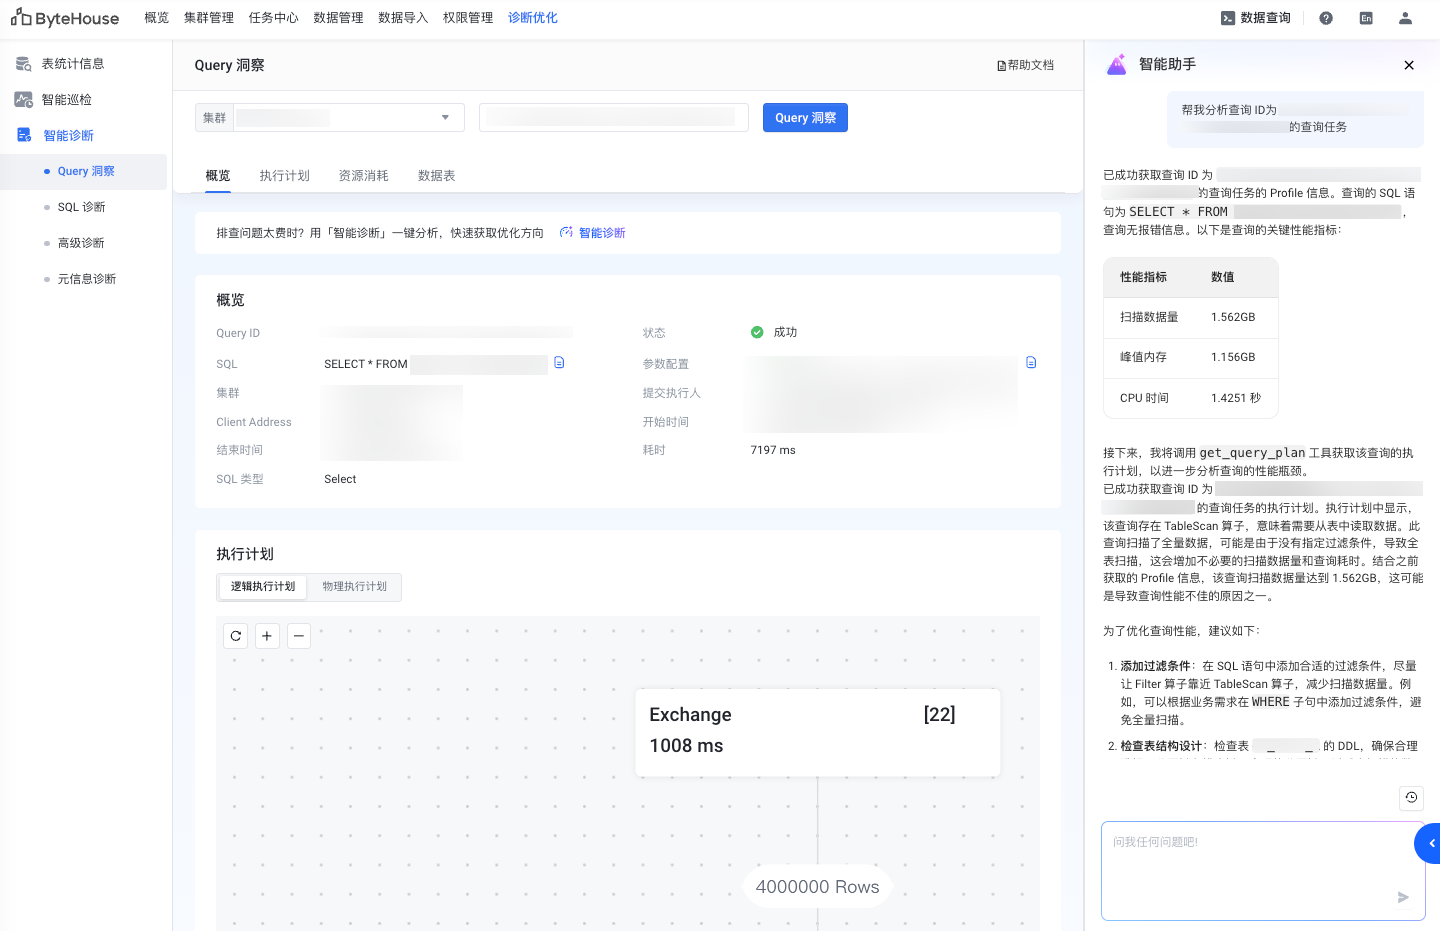Switch to the 资源消耗 tab
1440x931 pixels.
pos(364,176)
